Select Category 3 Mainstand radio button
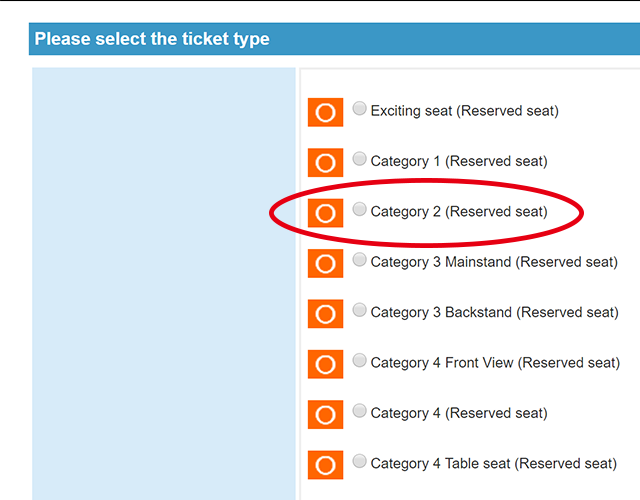This screenshot has width=640, height=500. pos(360,260)
